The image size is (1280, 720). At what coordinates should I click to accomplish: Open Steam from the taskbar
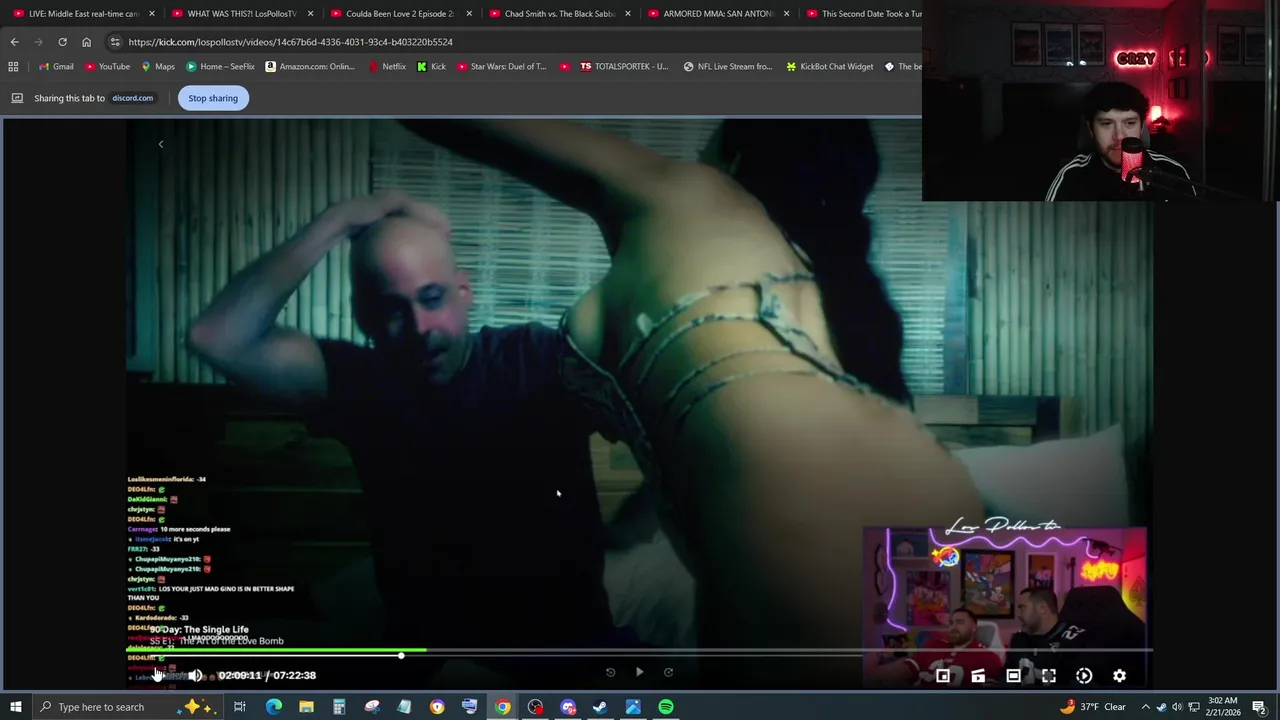[600, 707]
